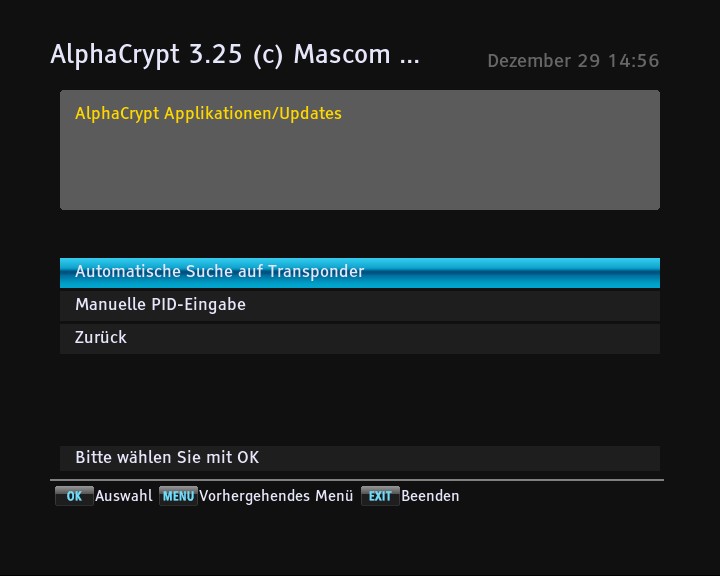Click the empty area of the gray info panel
This screenshot has height=576, width=720.
pos(360,170)
